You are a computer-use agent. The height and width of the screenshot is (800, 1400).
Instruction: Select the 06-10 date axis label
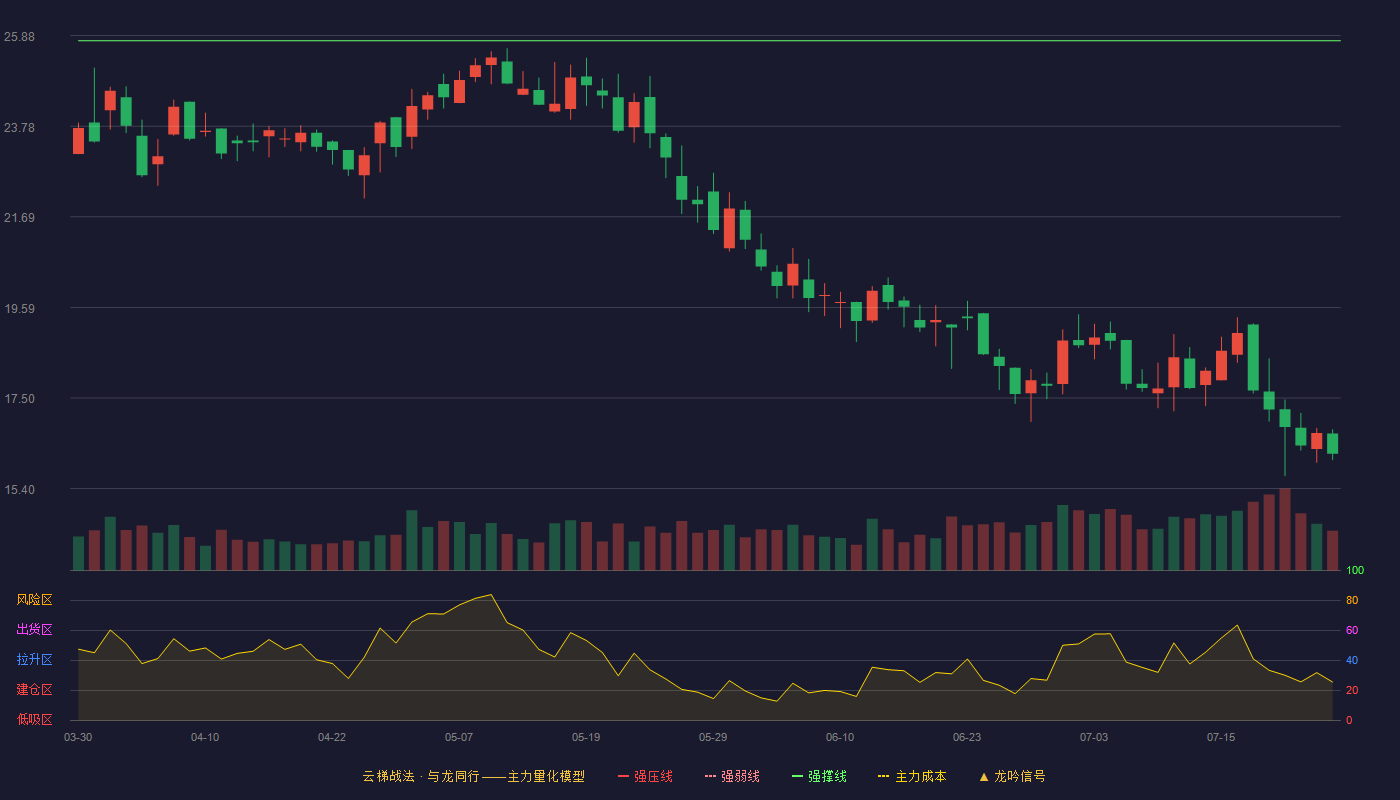[840, 737]
